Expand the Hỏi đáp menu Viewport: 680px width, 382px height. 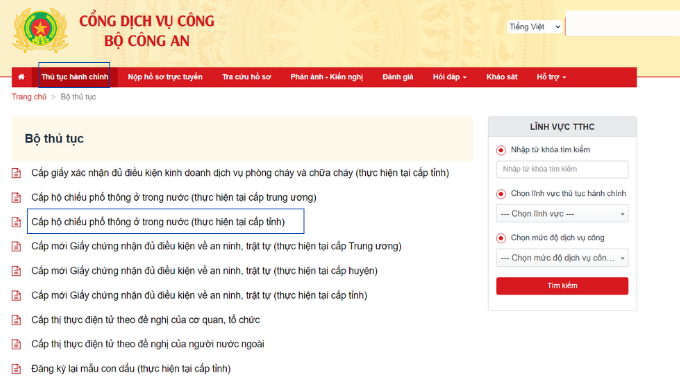[449, 77]
